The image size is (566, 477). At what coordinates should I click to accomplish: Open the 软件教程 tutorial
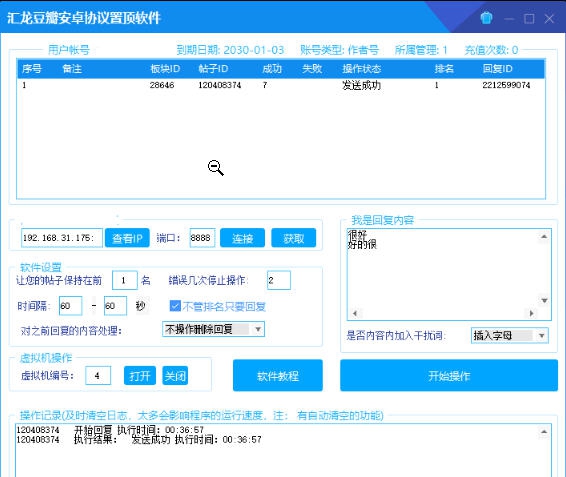coord(278,376)
